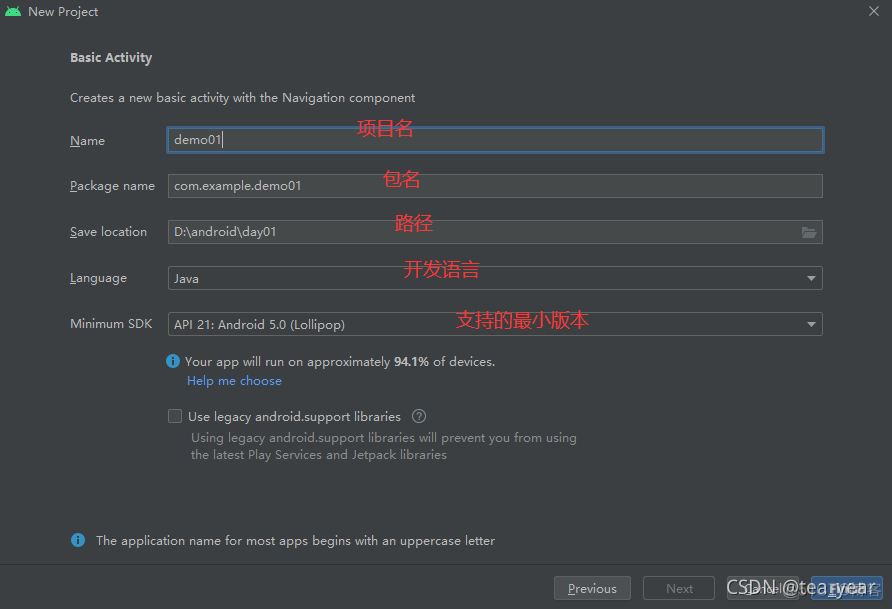Click the 'Using legacy android.support libraries' note

click(383, 446)
